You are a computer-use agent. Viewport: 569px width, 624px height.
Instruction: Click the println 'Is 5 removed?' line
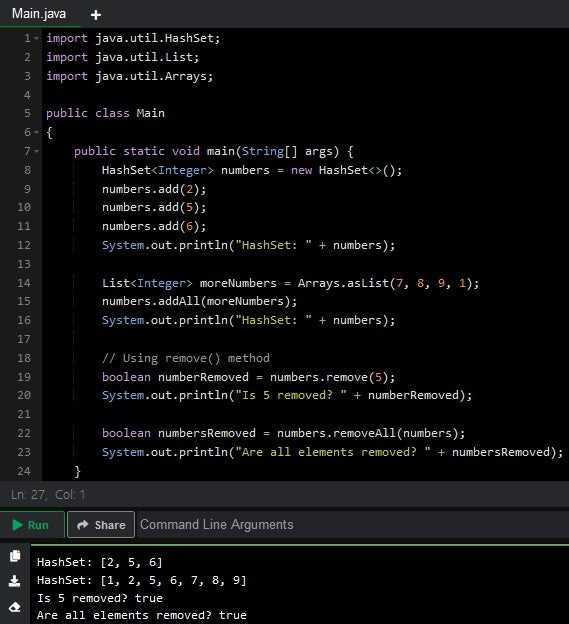coord(287,395)
